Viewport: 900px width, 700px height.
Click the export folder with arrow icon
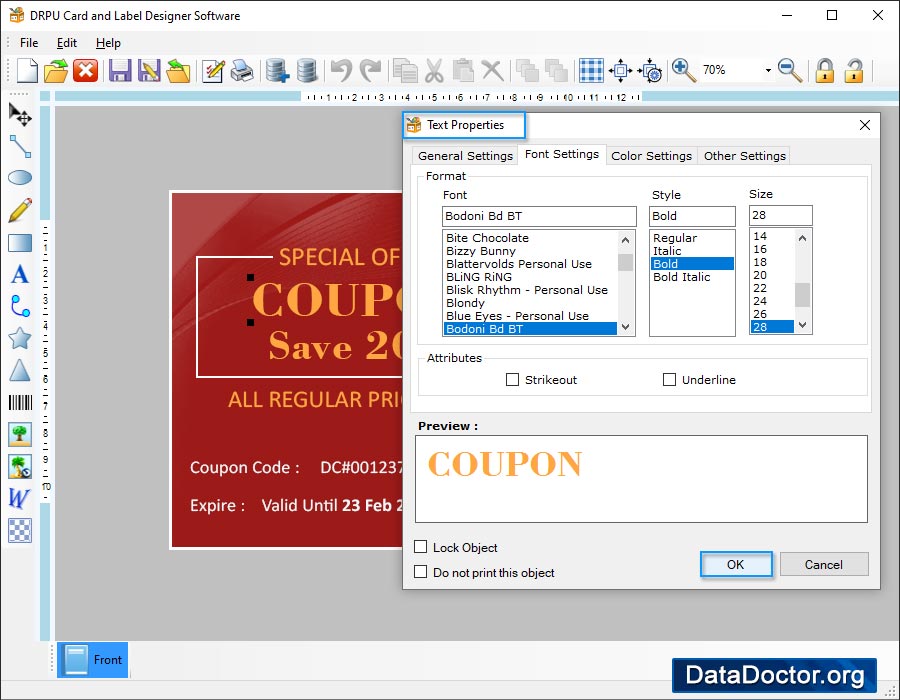pyautogui.click(x=178, y=71)
